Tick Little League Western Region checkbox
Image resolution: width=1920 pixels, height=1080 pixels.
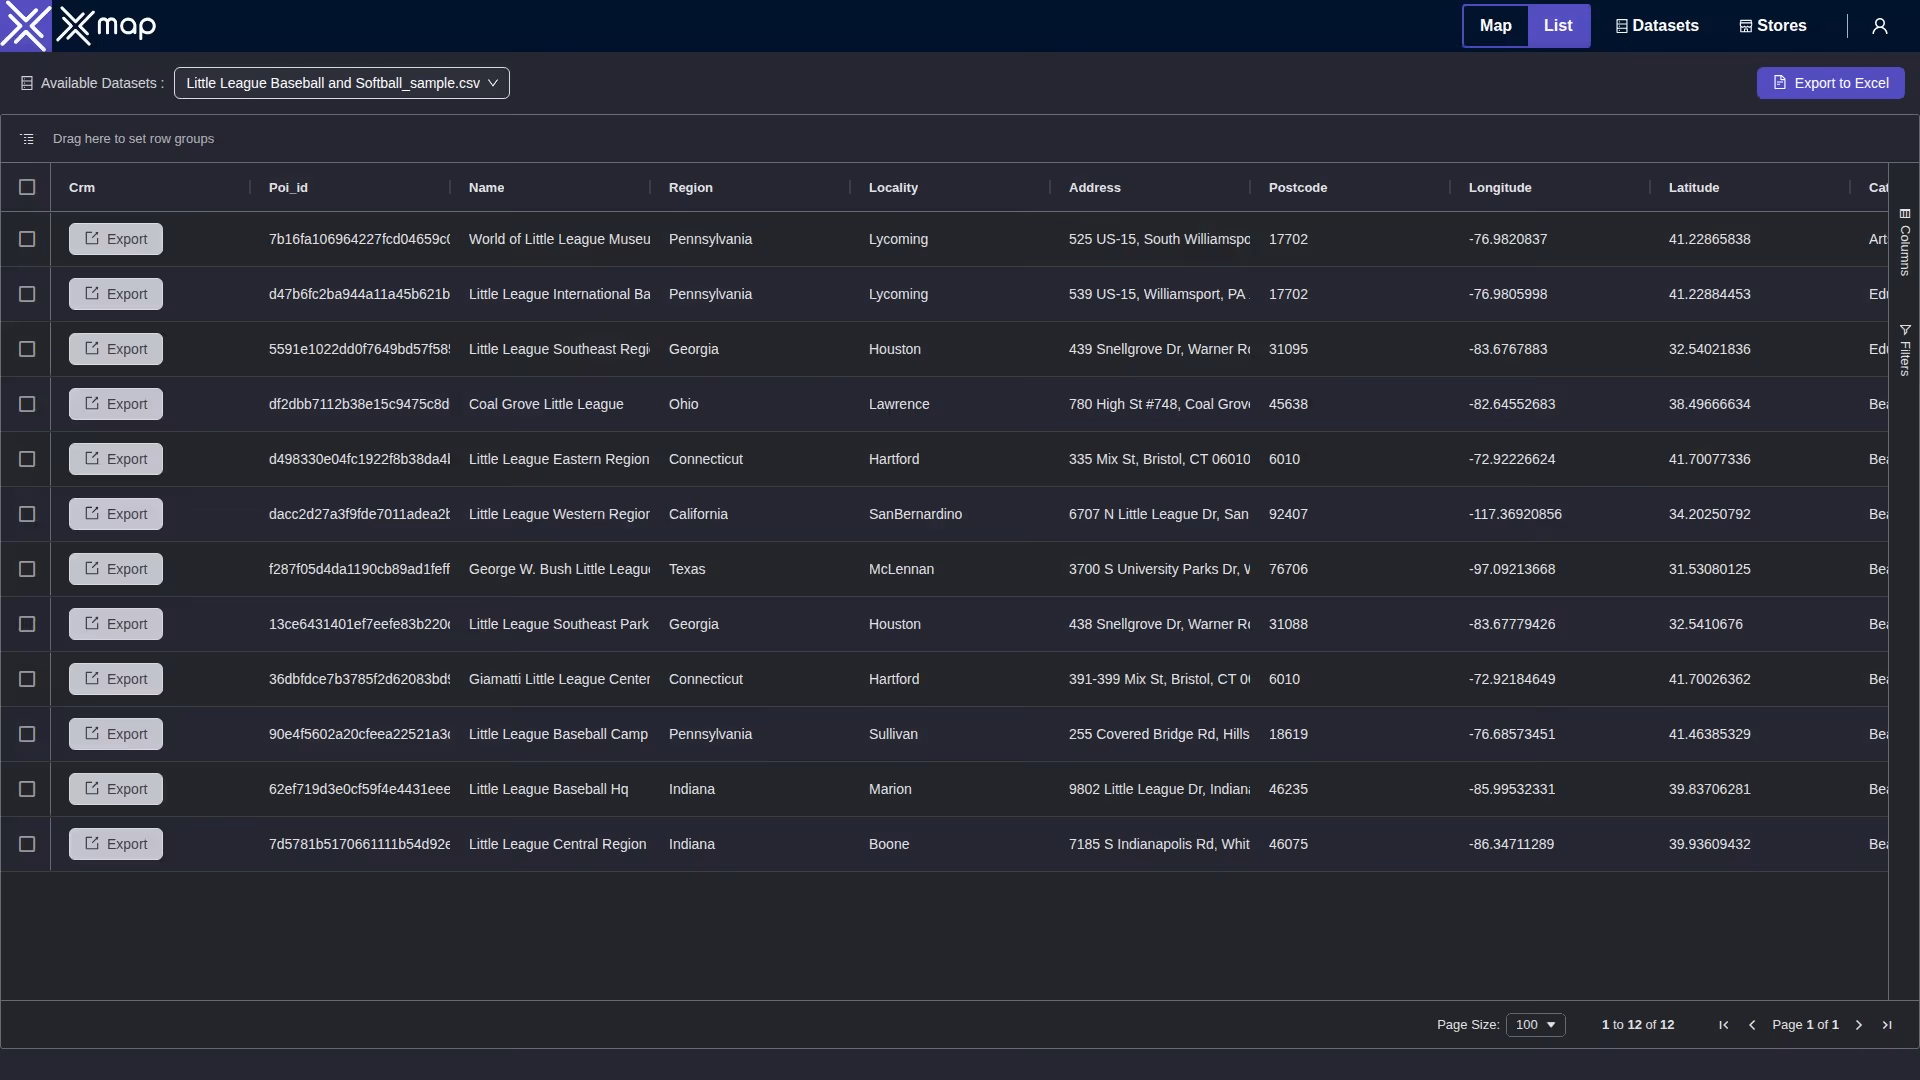27,514
